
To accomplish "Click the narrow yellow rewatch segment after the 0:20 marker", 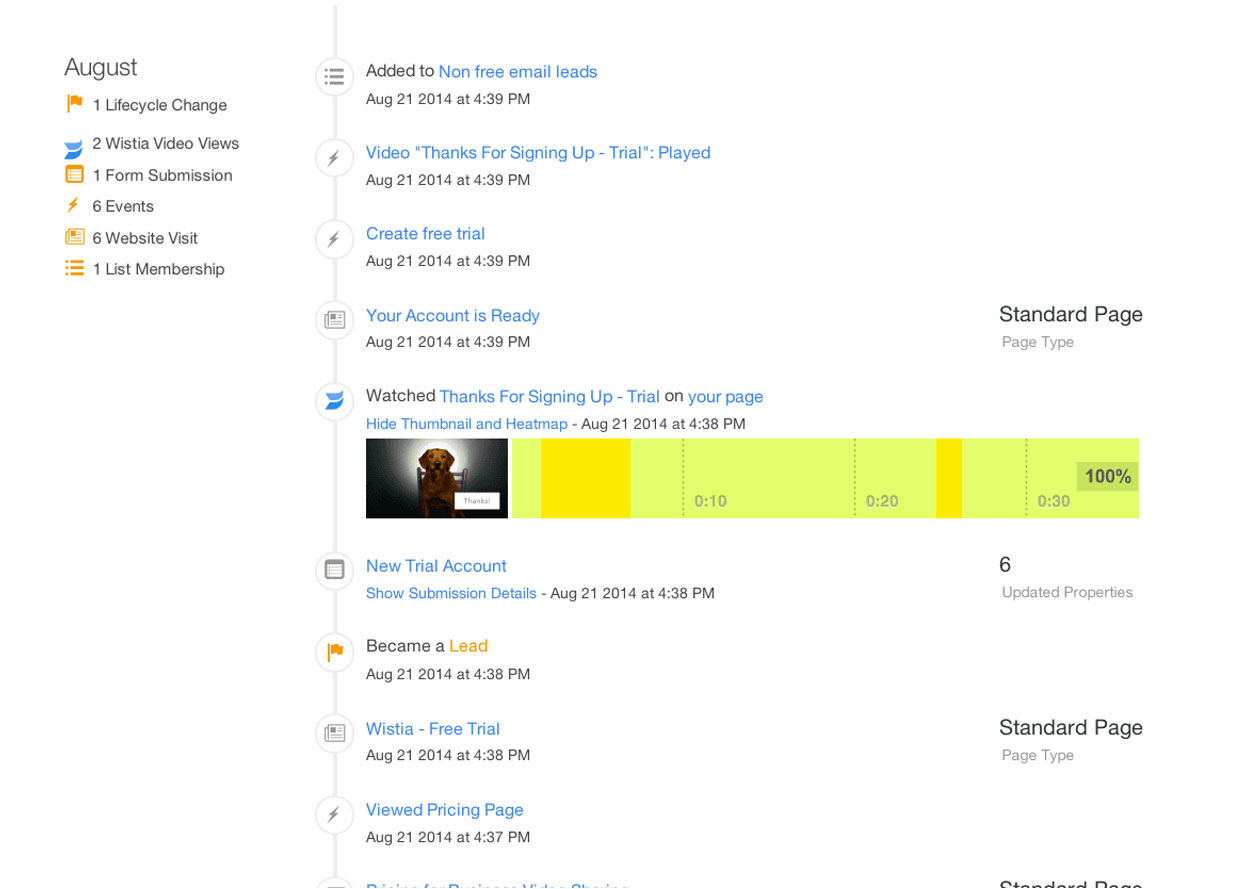I will pos(949,478).
